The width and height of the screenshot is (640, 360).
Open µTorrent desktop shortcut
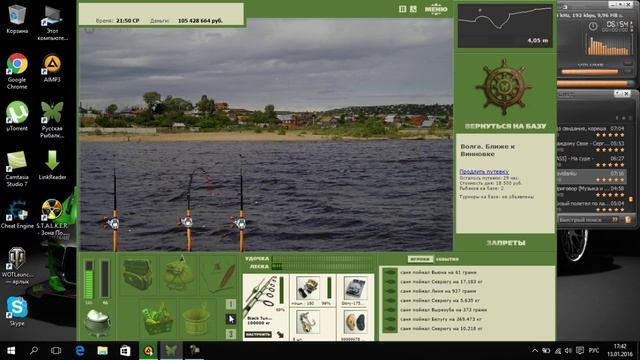(17, 116)
